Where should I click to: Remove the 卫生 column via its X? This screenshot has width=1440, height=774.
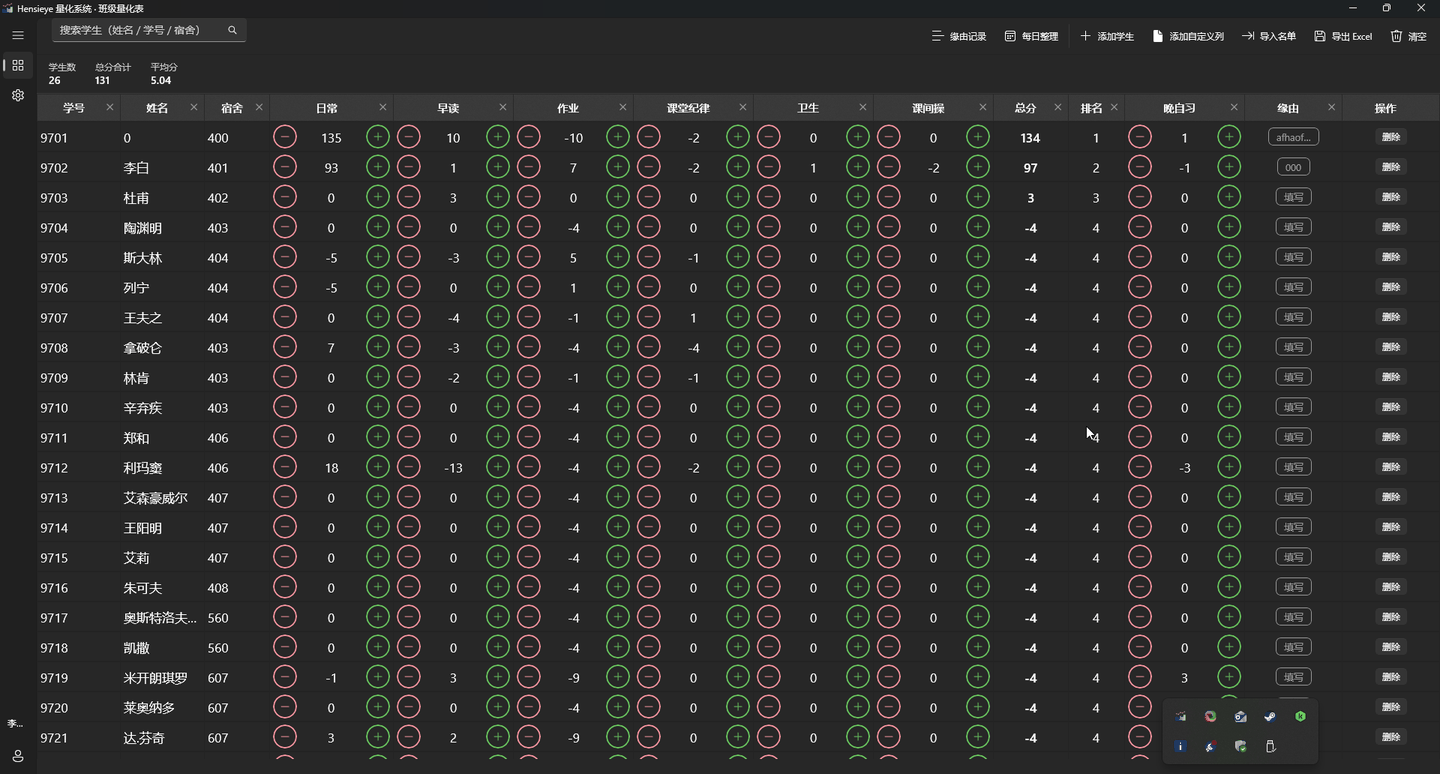pyautogui.click(x=863, y=107)
